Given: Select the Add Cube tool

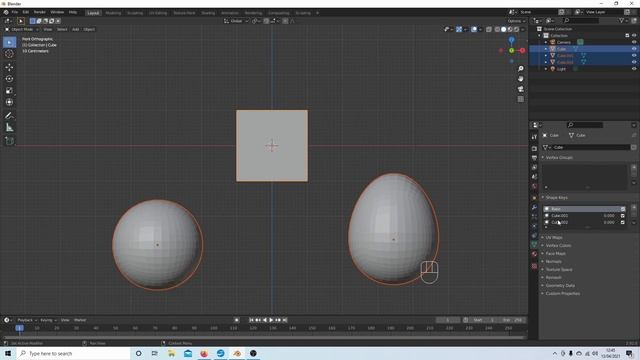Looking at the screenshot, I should coord(9,141).
